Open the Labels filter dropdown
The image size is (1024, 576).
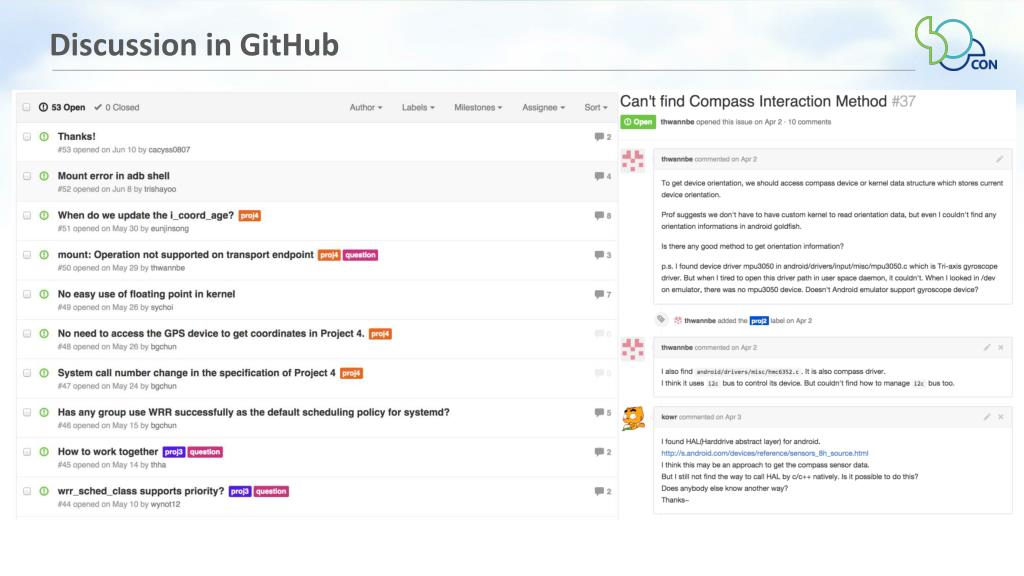coord(418,107)
